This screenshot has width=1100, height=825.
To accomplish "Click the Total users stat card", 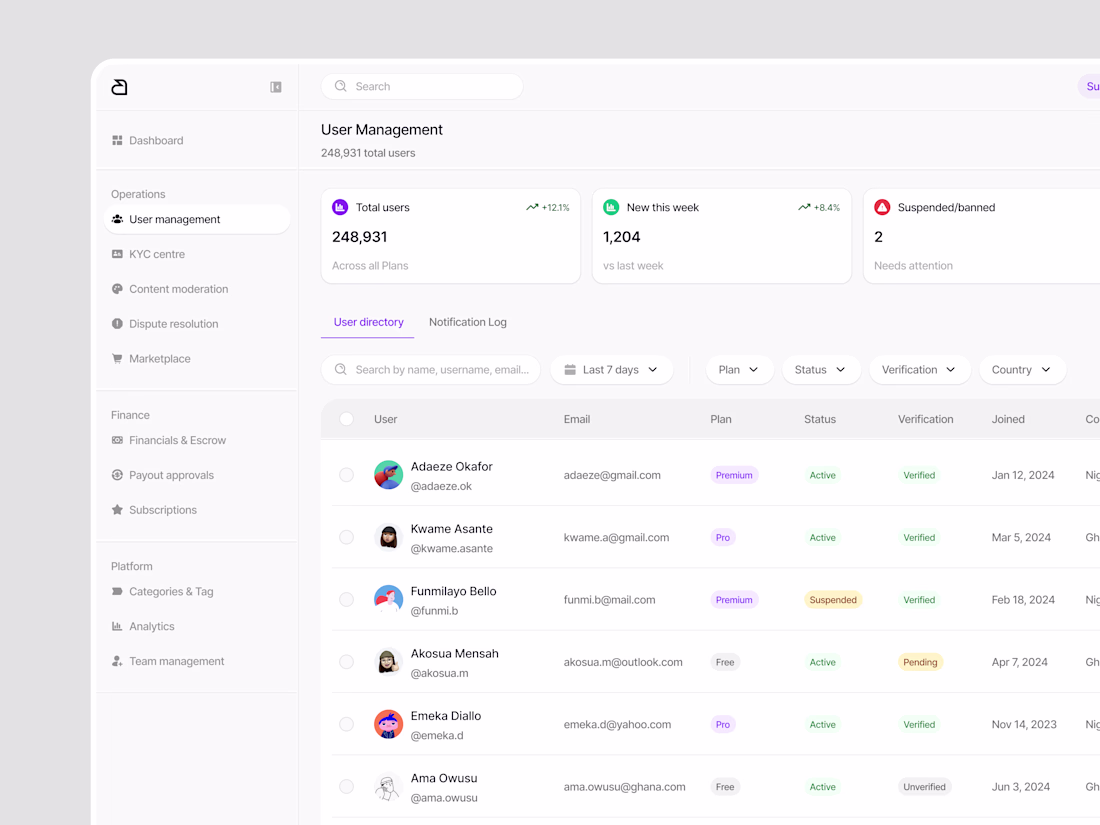I will point(450,236).
